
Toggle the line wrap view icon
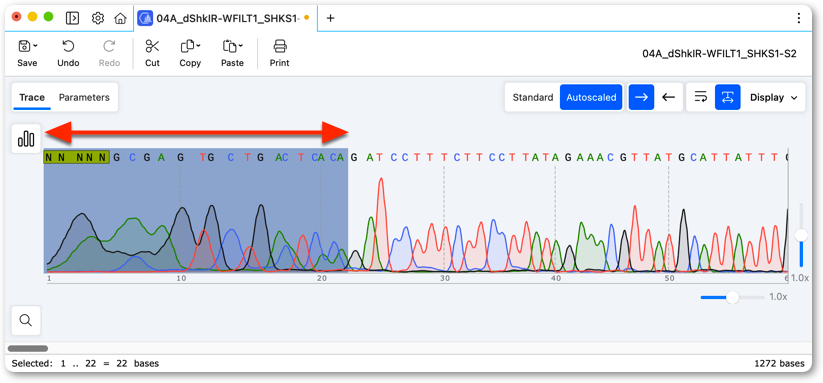[701, 97]
